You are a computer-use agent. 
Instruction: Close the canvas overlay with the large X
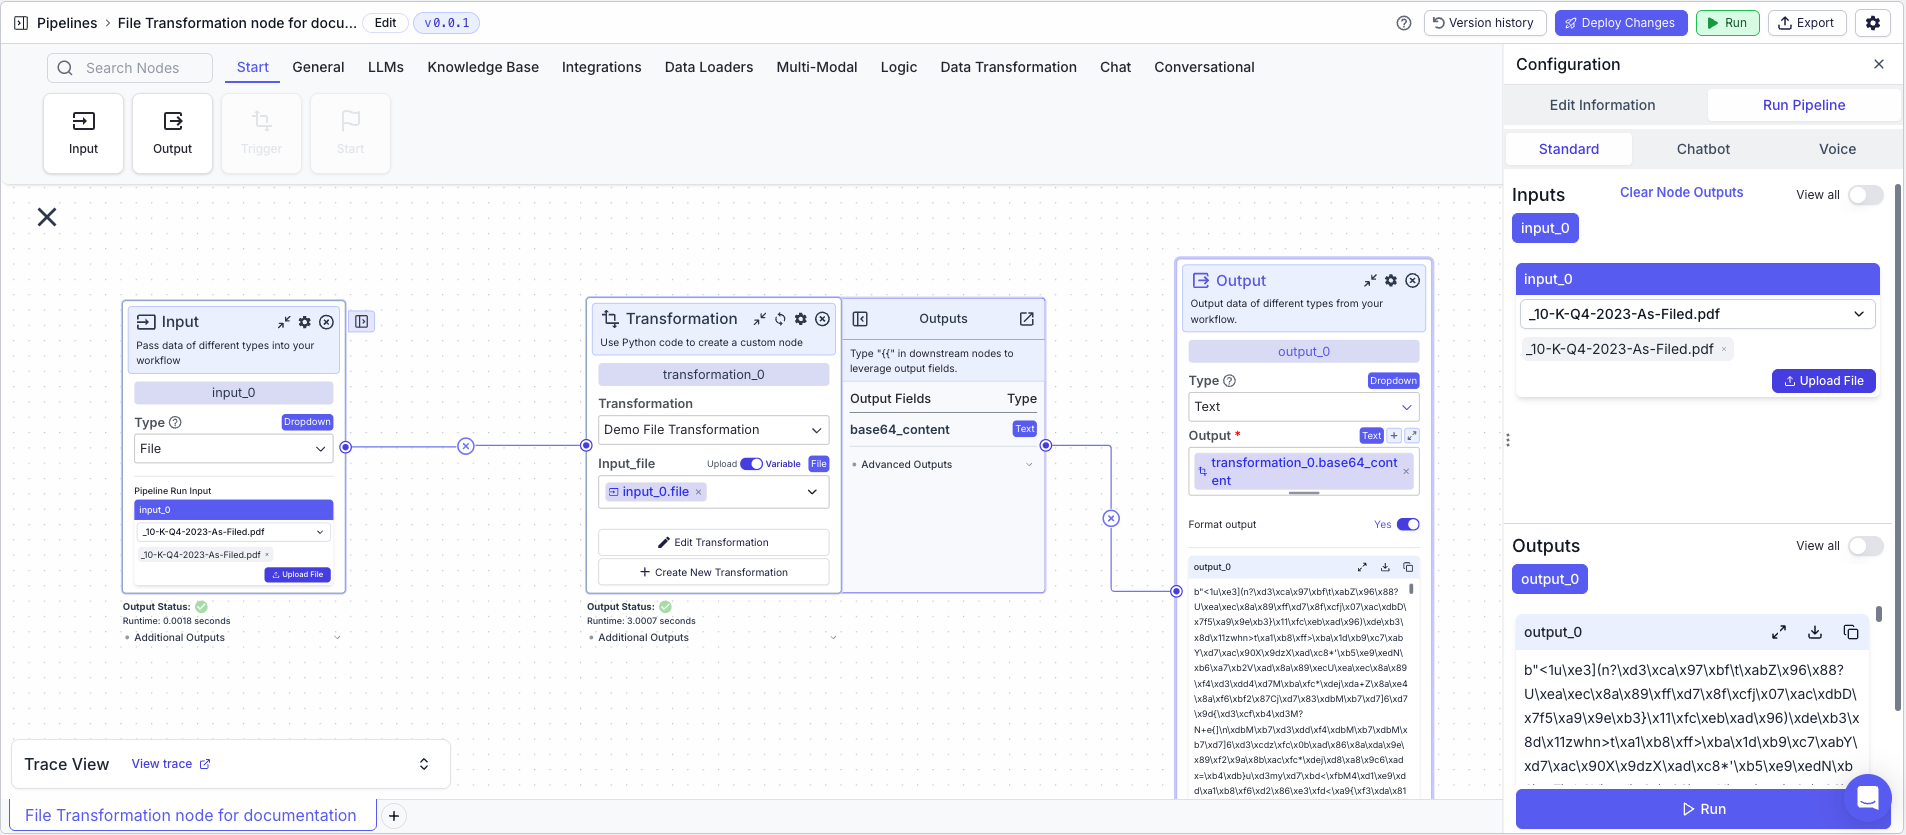coord(47,217)
